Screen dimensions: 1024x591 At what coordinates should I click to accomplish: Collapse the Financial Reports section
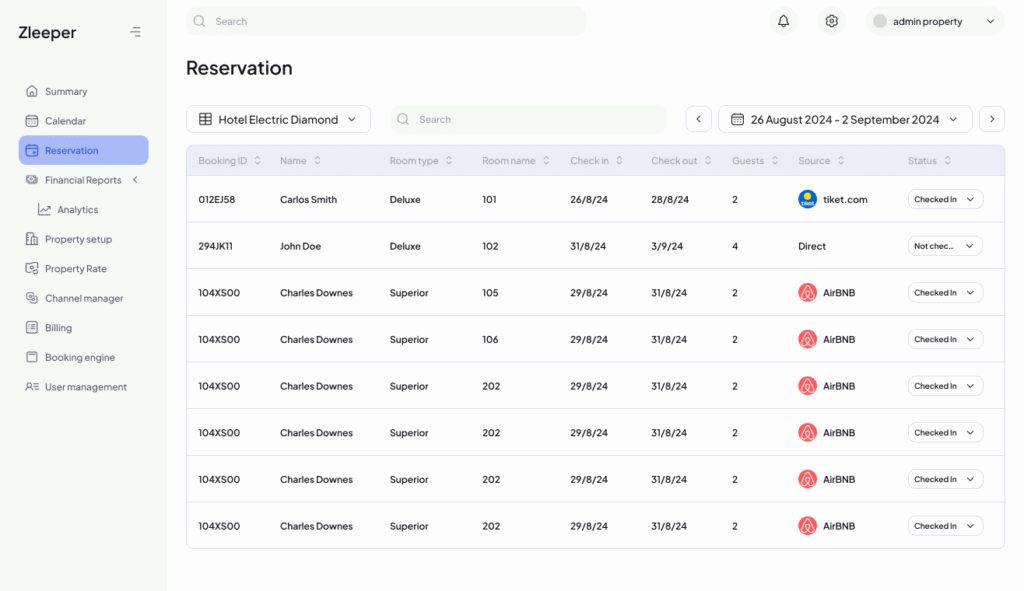pos(135,180)
